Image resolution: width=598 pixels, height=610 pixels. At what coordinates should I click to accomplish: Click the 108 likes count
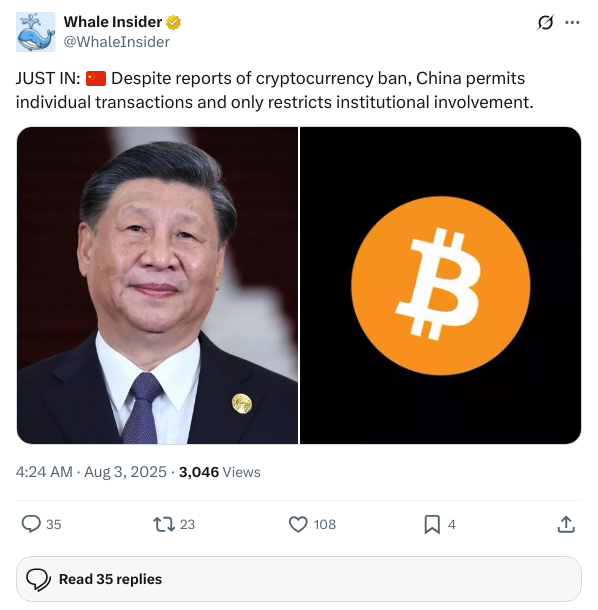pyautogui.click(x=324, y=524)
